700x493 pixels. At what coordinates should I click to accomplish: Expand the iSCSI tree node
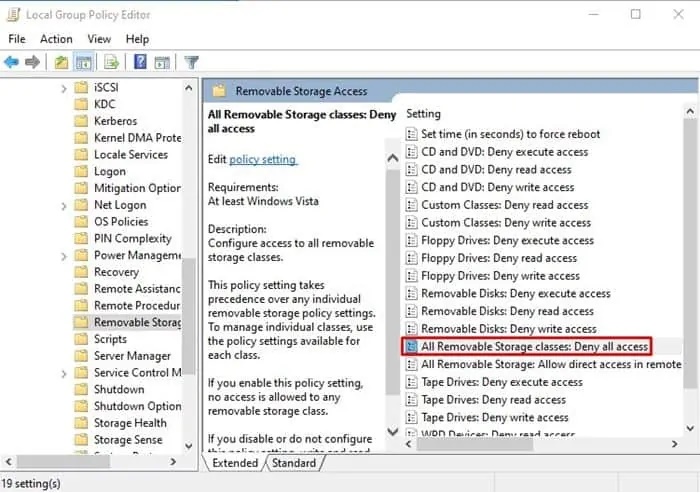(x=64, y=89)
